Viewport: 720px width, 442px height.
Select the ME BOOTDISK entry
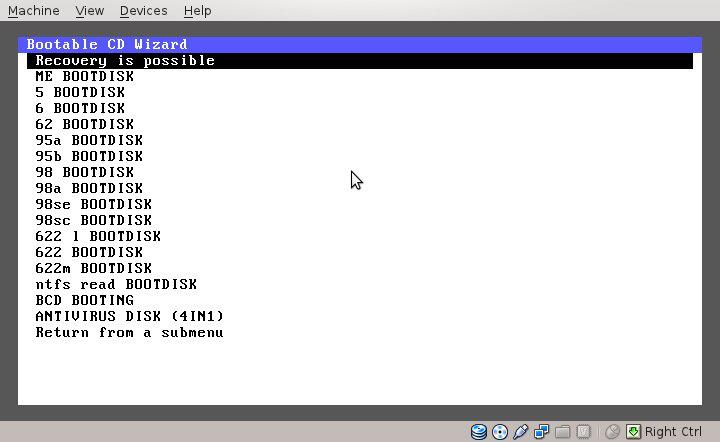tap(84, 76)
